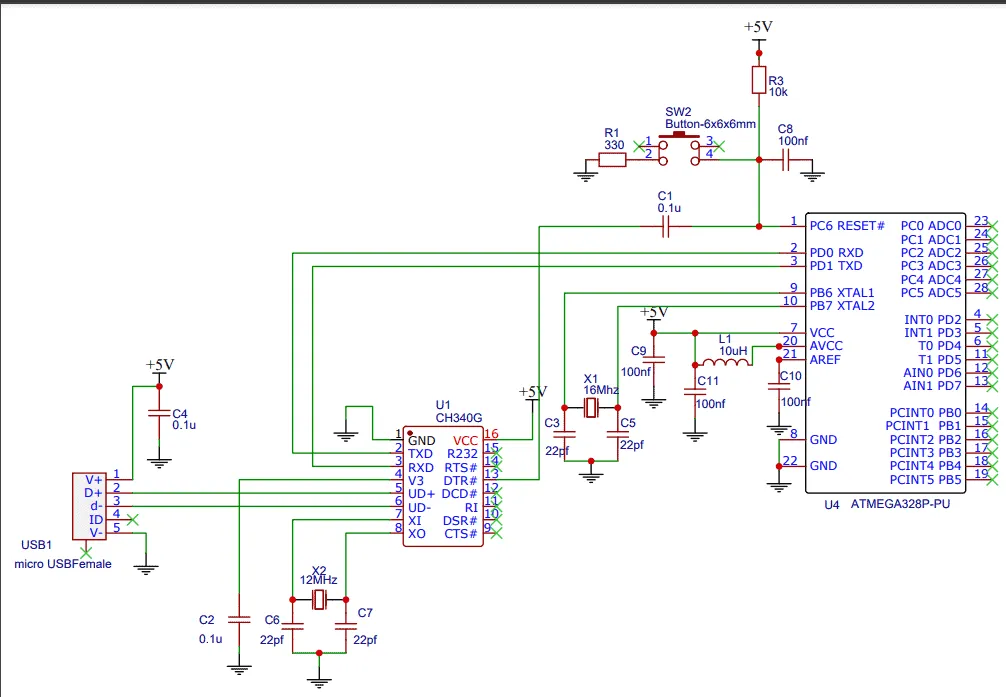Select the ATMEGA328P-PU chip U4 body
1006x697 pixels.
885,353
